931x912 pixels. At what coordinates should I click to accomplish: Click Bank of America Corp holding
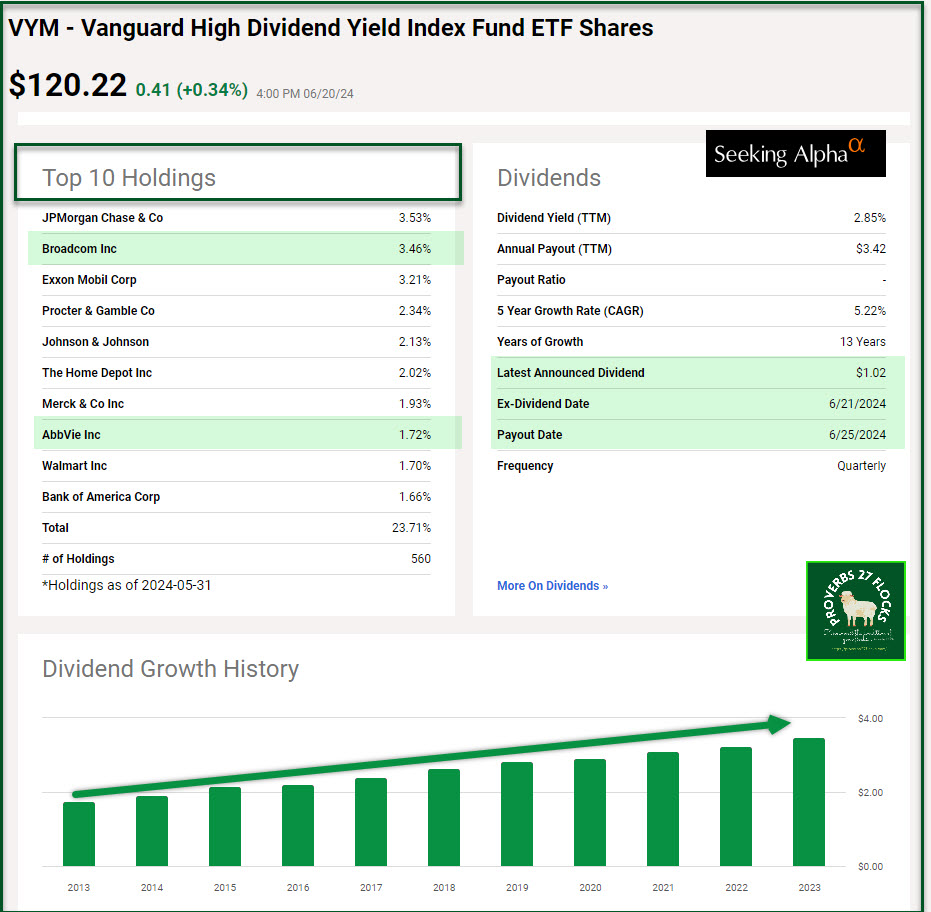(x=101, y=497)
